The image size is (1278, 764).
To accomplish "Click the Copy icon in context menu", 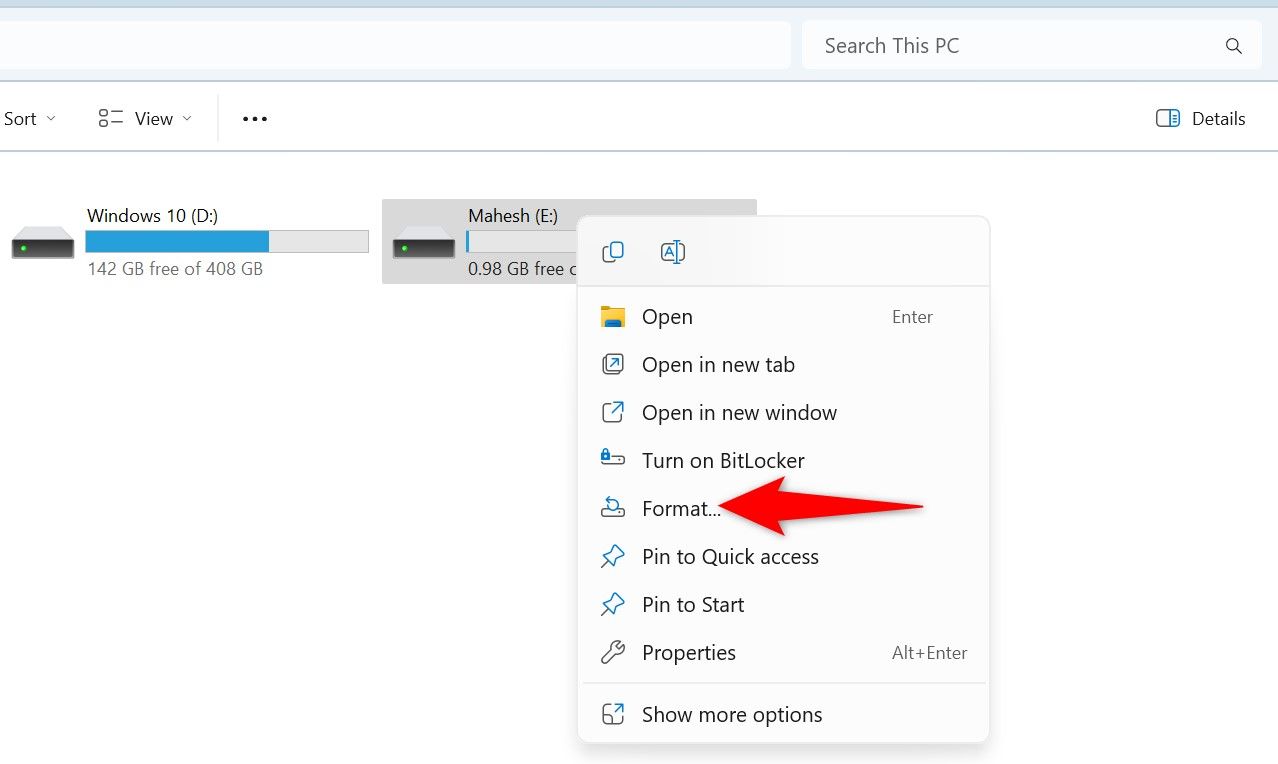I will point(613,252).
